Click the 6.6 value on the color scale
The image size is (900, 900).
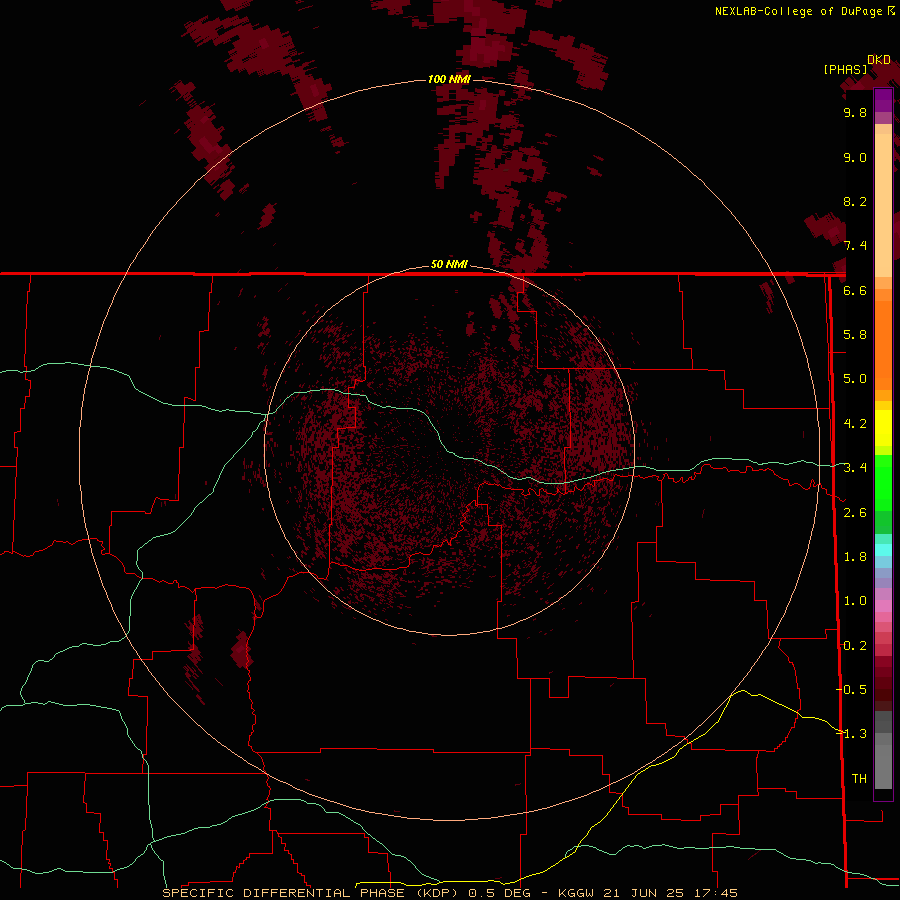855,290
